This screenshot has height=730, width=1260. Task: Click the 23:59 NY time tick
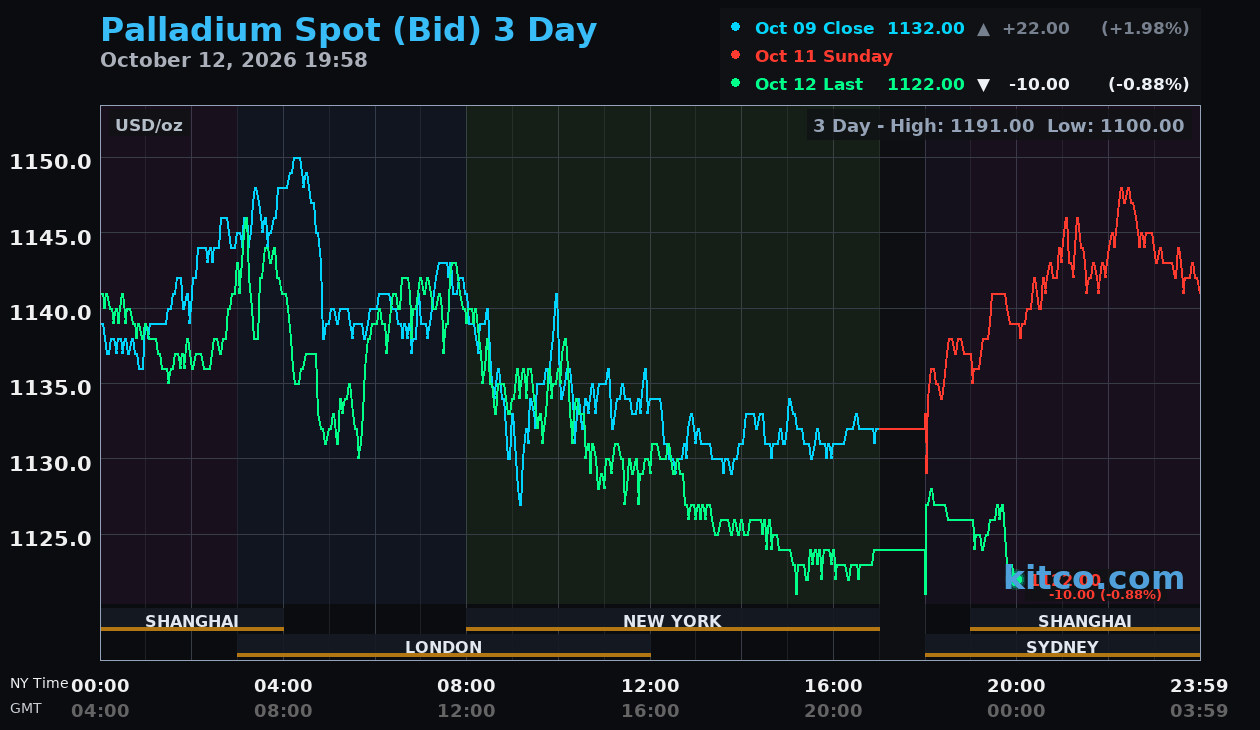tap(1199, 686)
